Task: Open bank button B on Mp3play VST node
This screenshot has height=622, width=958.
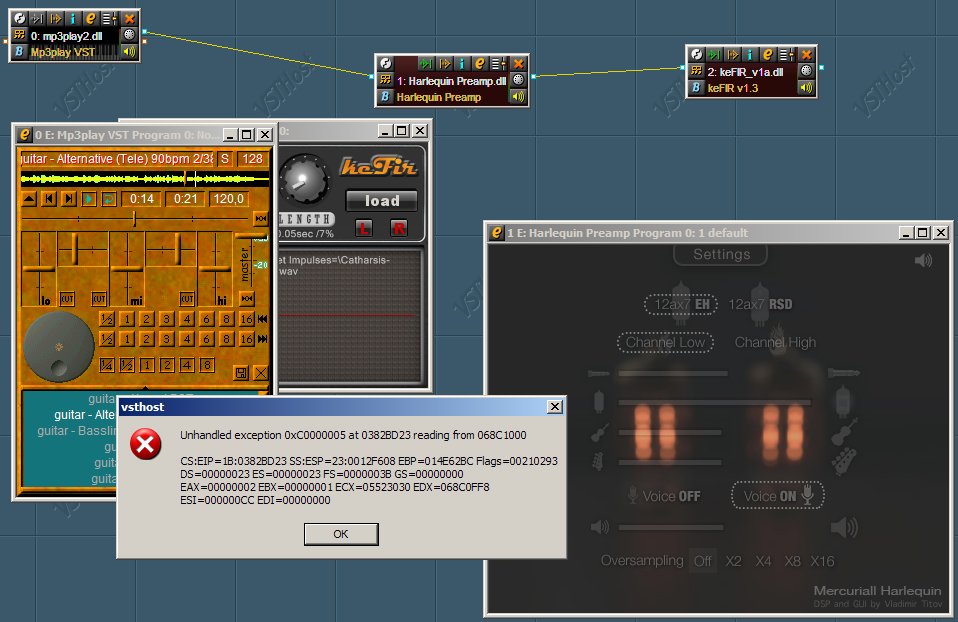Action: (x=20, y=51)
